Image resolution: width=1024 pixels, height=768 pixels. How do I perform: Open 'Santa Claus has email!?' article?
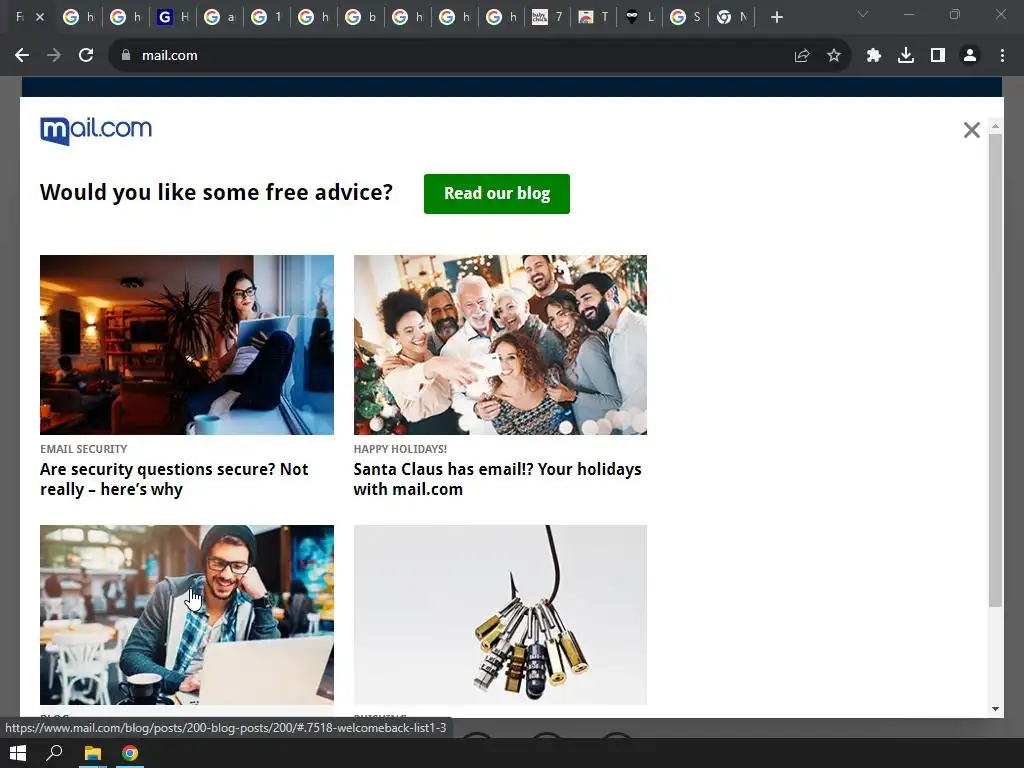click(497, 479)
